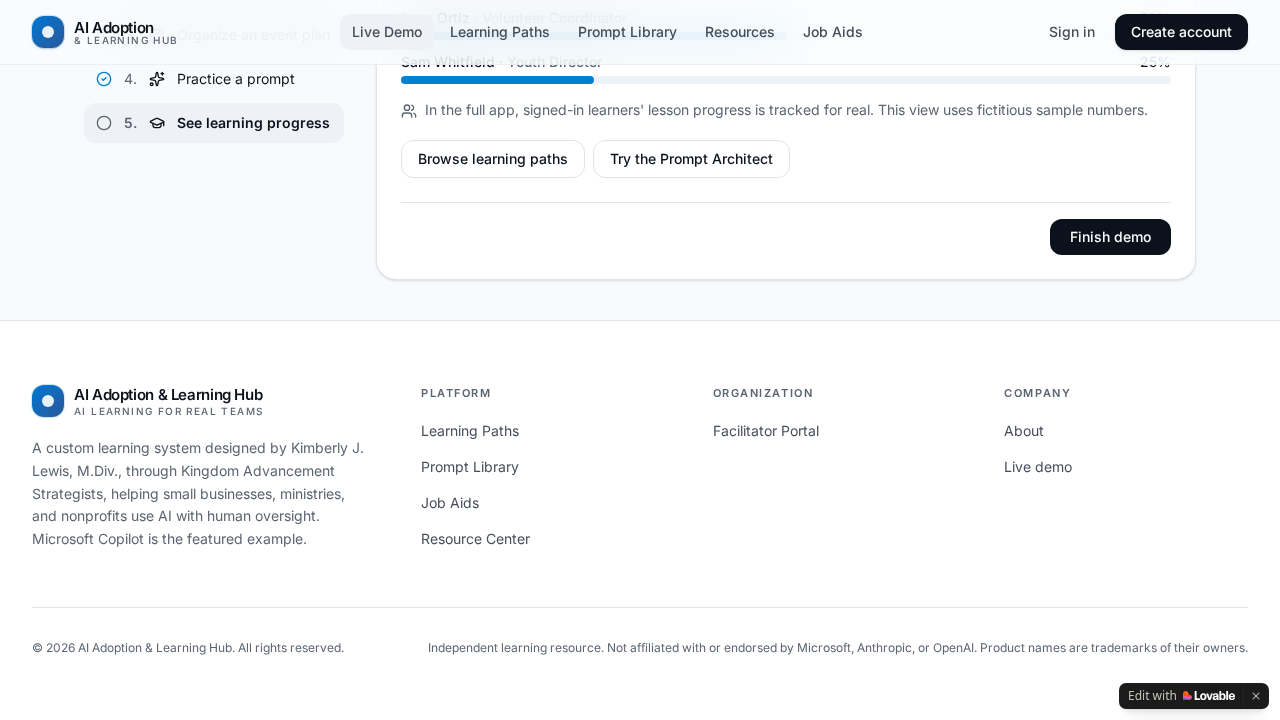This screenshot has height=720, width=1280.
Task: Open footer Job Aids link
Action: 450,503
